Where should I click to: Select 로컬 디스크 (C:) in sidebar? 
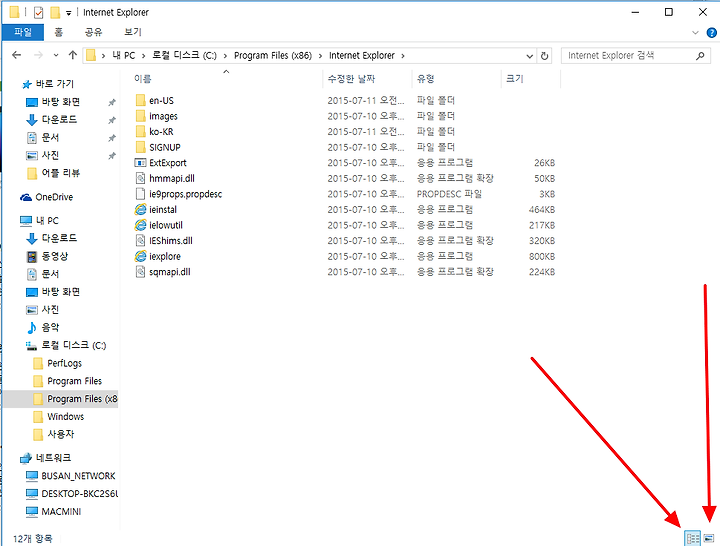click(x=73, y=345)
